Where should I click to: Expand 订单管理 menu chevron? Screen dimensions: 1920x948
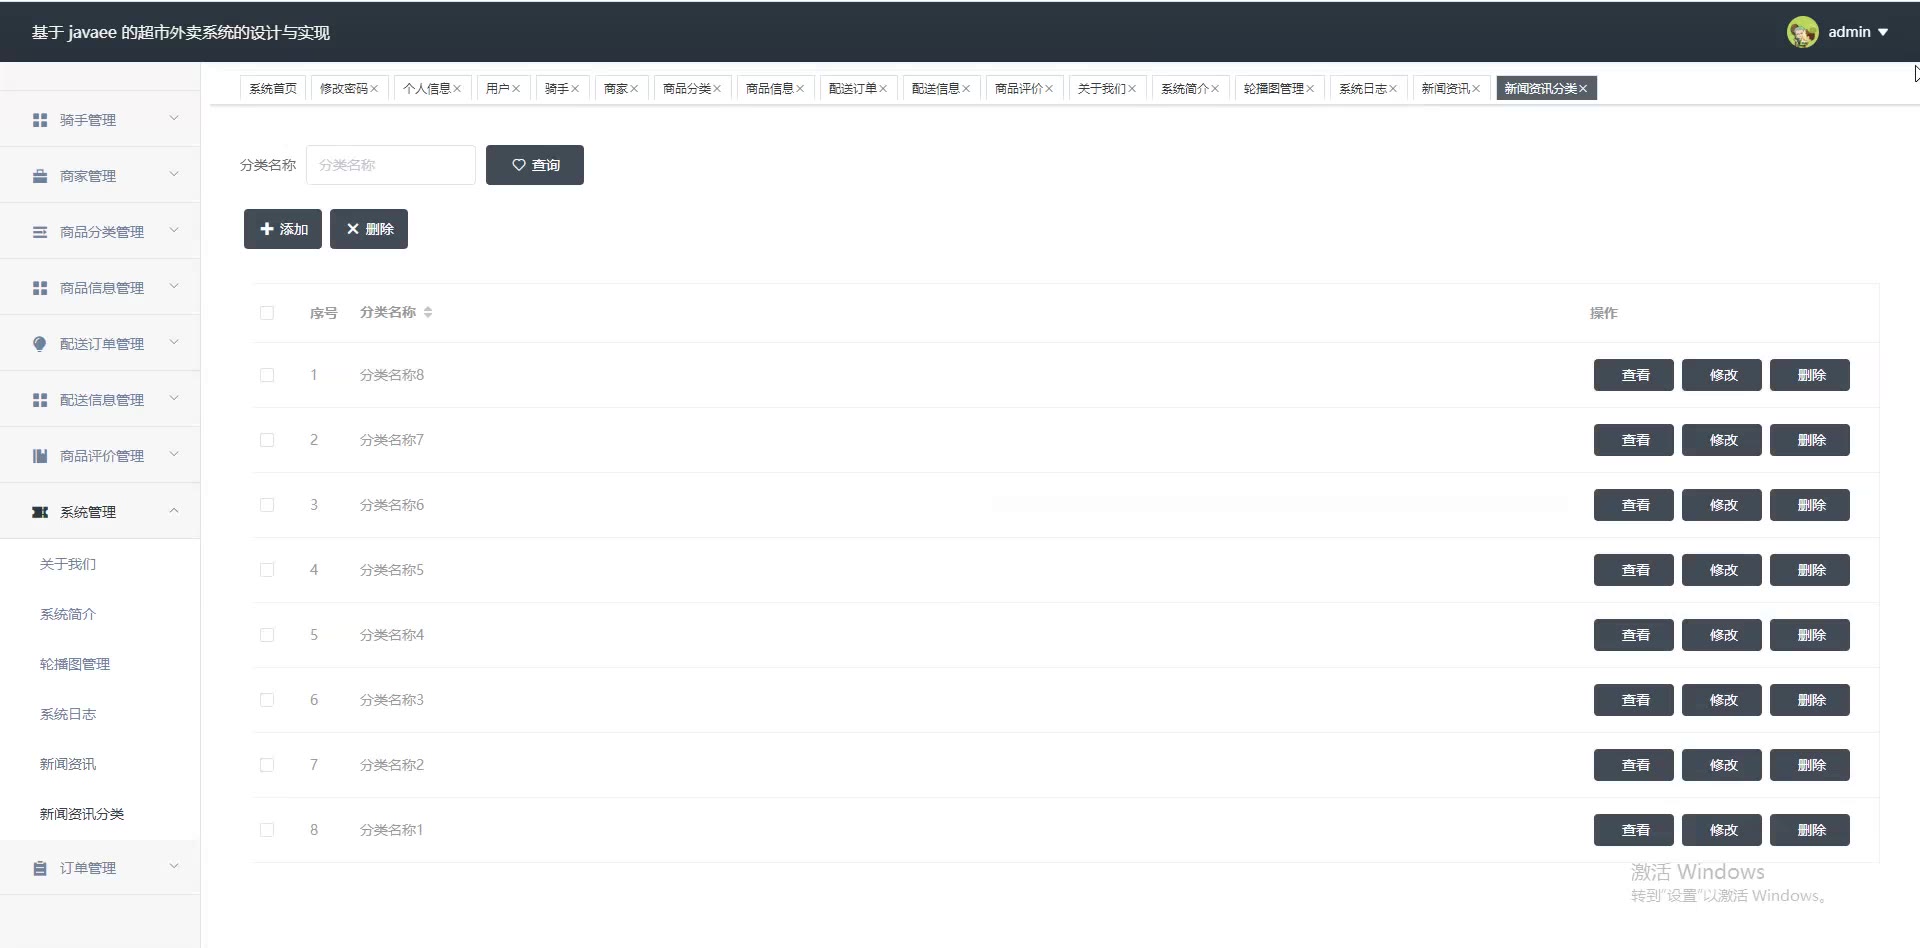174,866
